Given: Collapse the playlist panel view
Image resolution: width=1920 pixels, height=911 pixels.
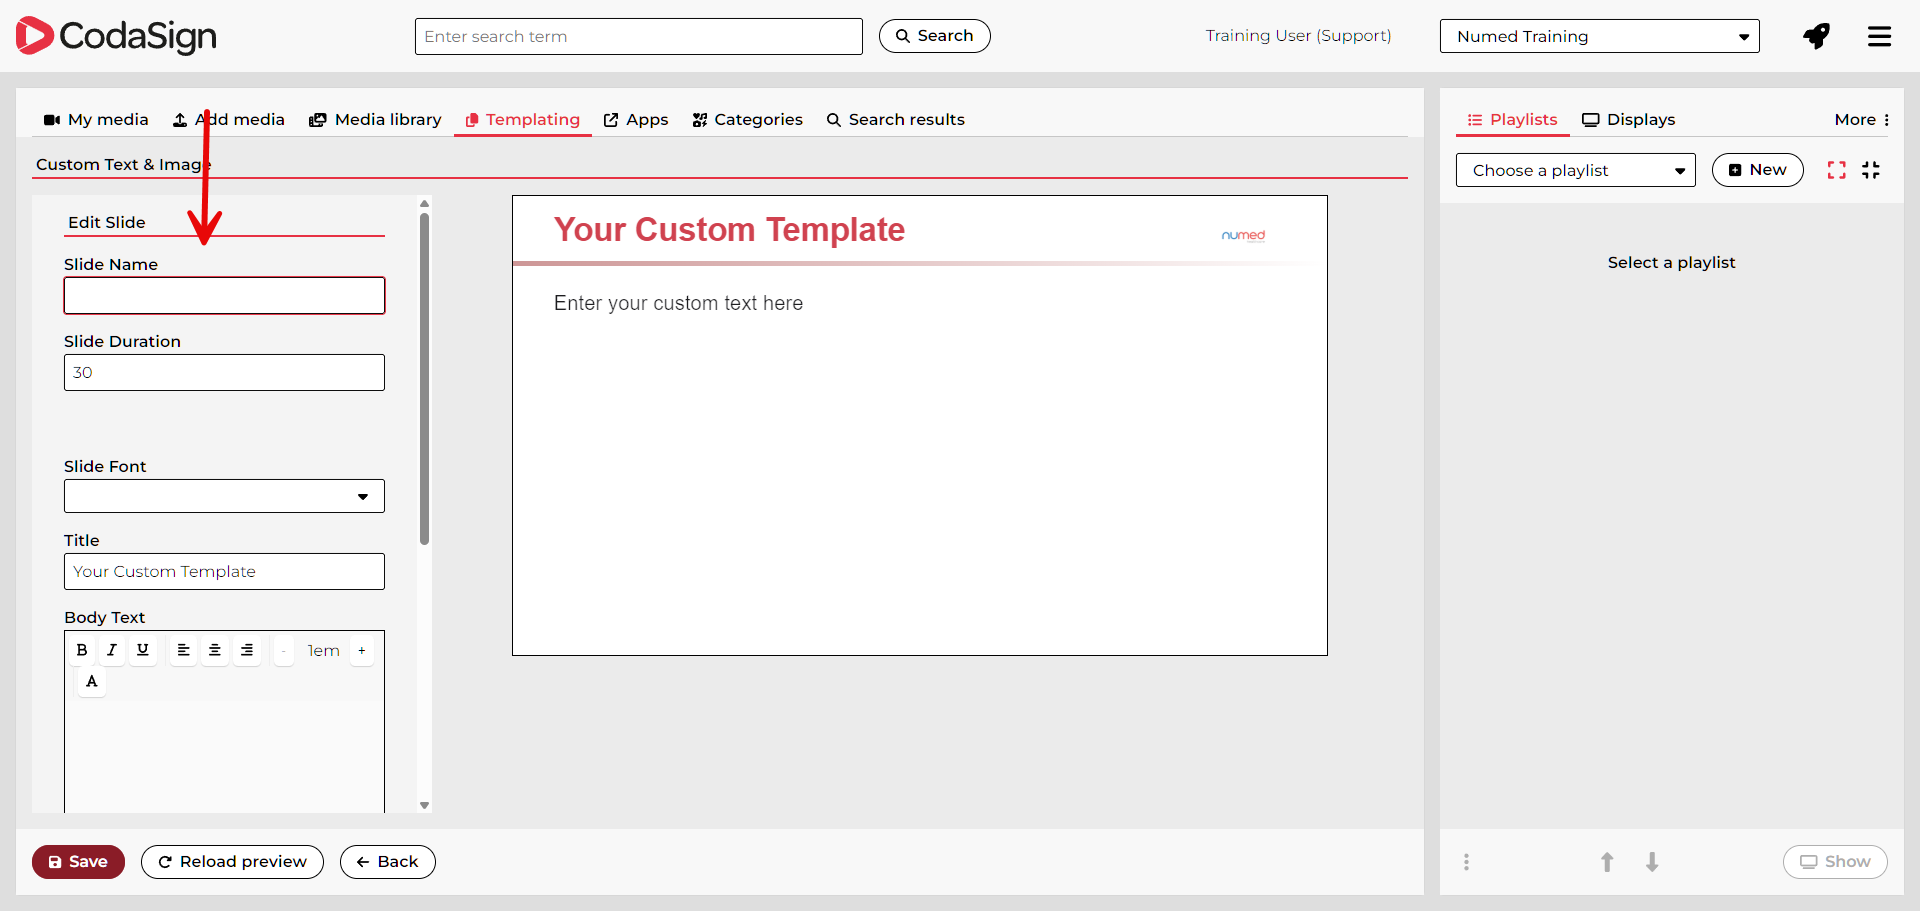Looking at the screenshot, I should click(1871, 170).
